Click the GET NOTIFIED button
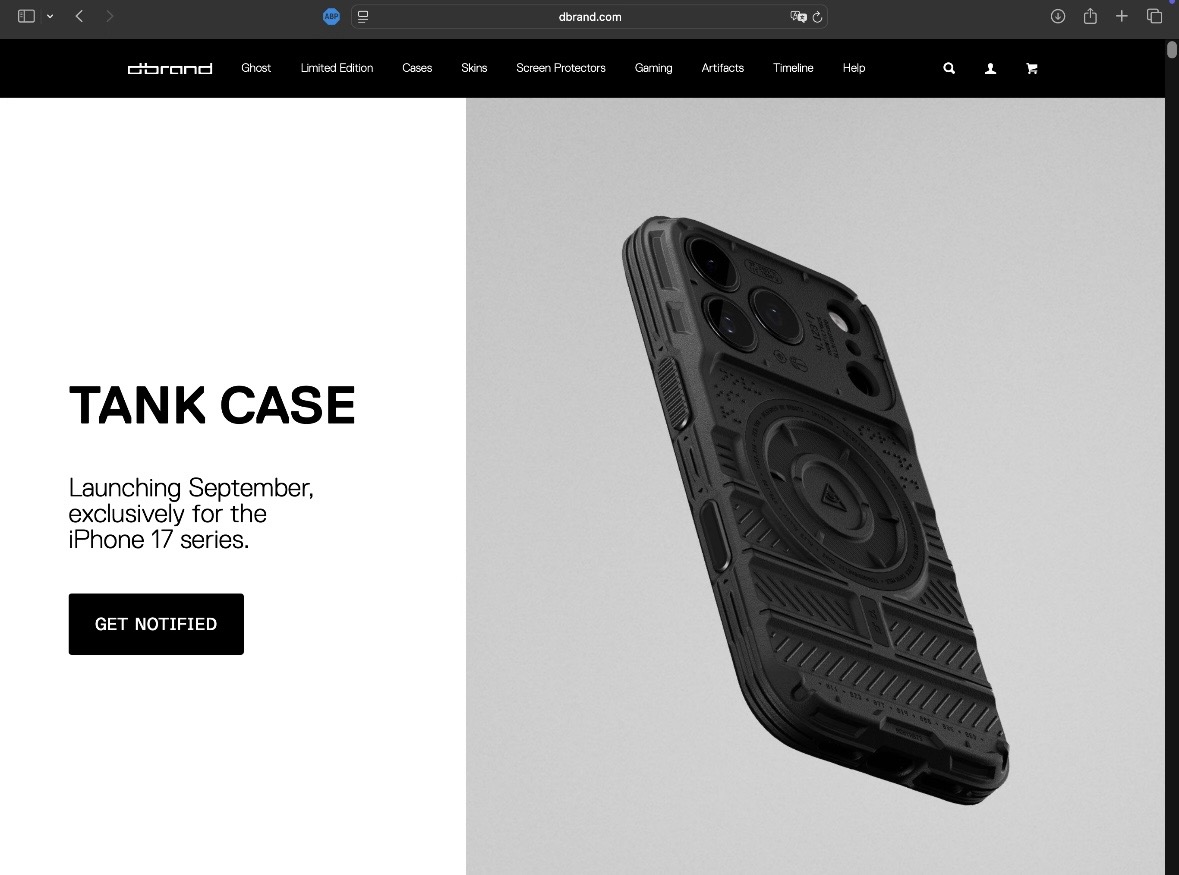The height and width of the screenshot is (875, 1179). tap(156, 624)
